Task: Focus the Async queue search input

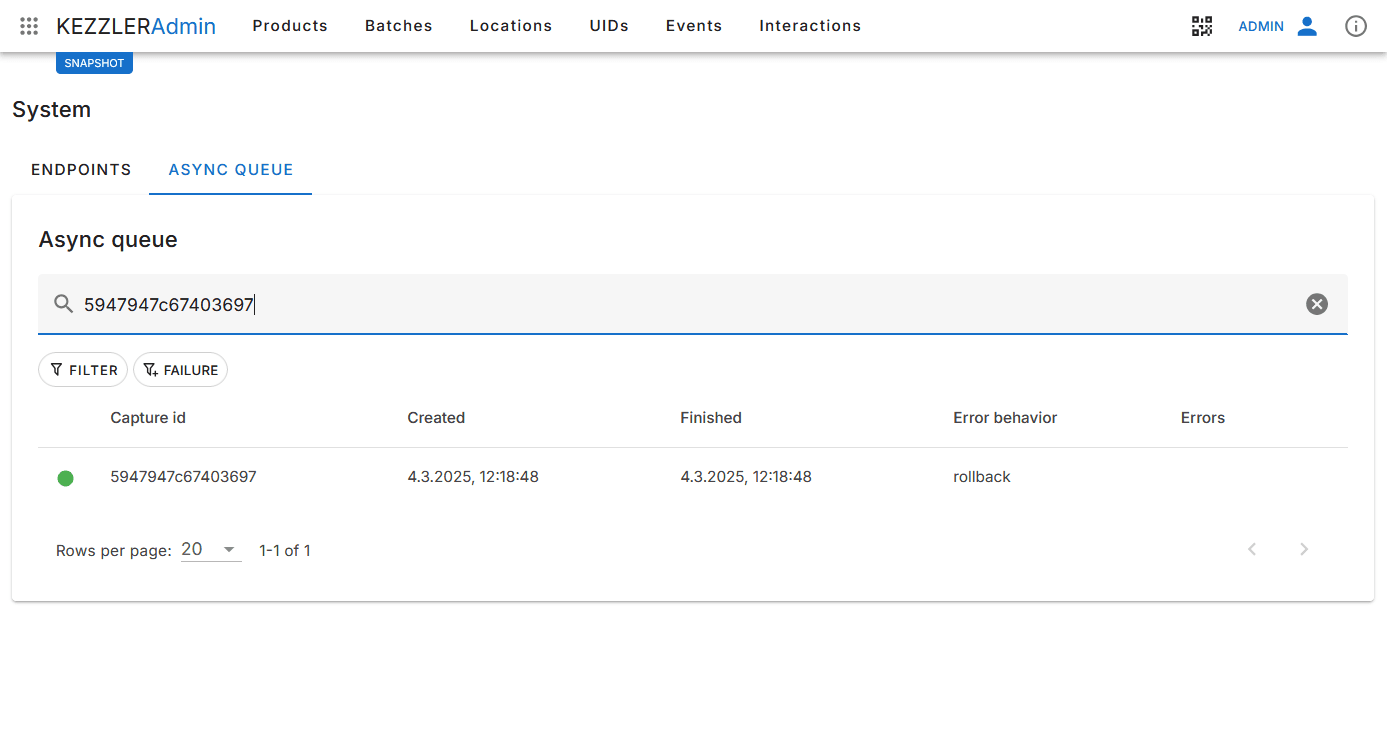Action: tap(680, 304)
